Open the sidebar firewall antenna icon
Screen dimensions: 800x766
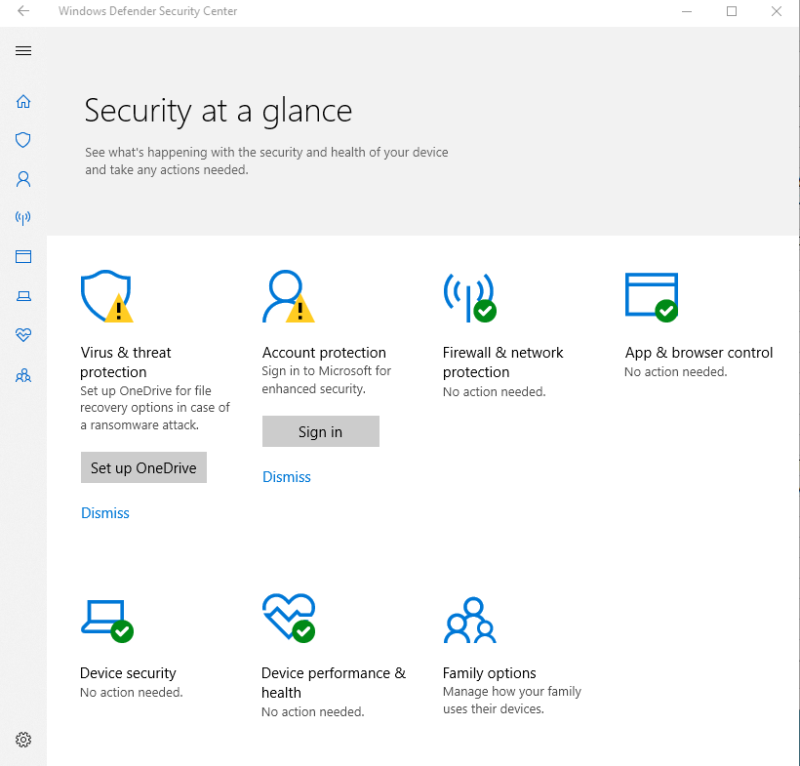click(x=23, y=218)
